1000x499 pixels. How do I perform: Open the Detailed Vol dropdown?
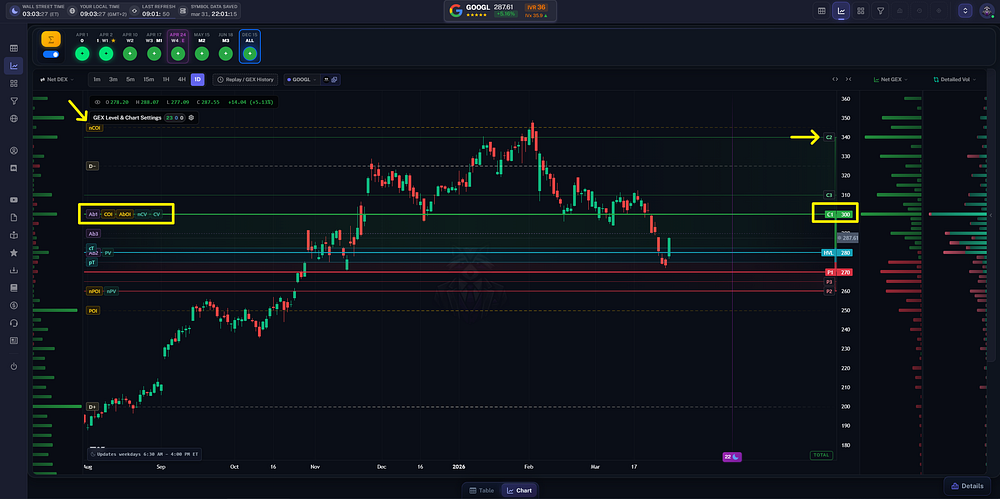point(955,80)
